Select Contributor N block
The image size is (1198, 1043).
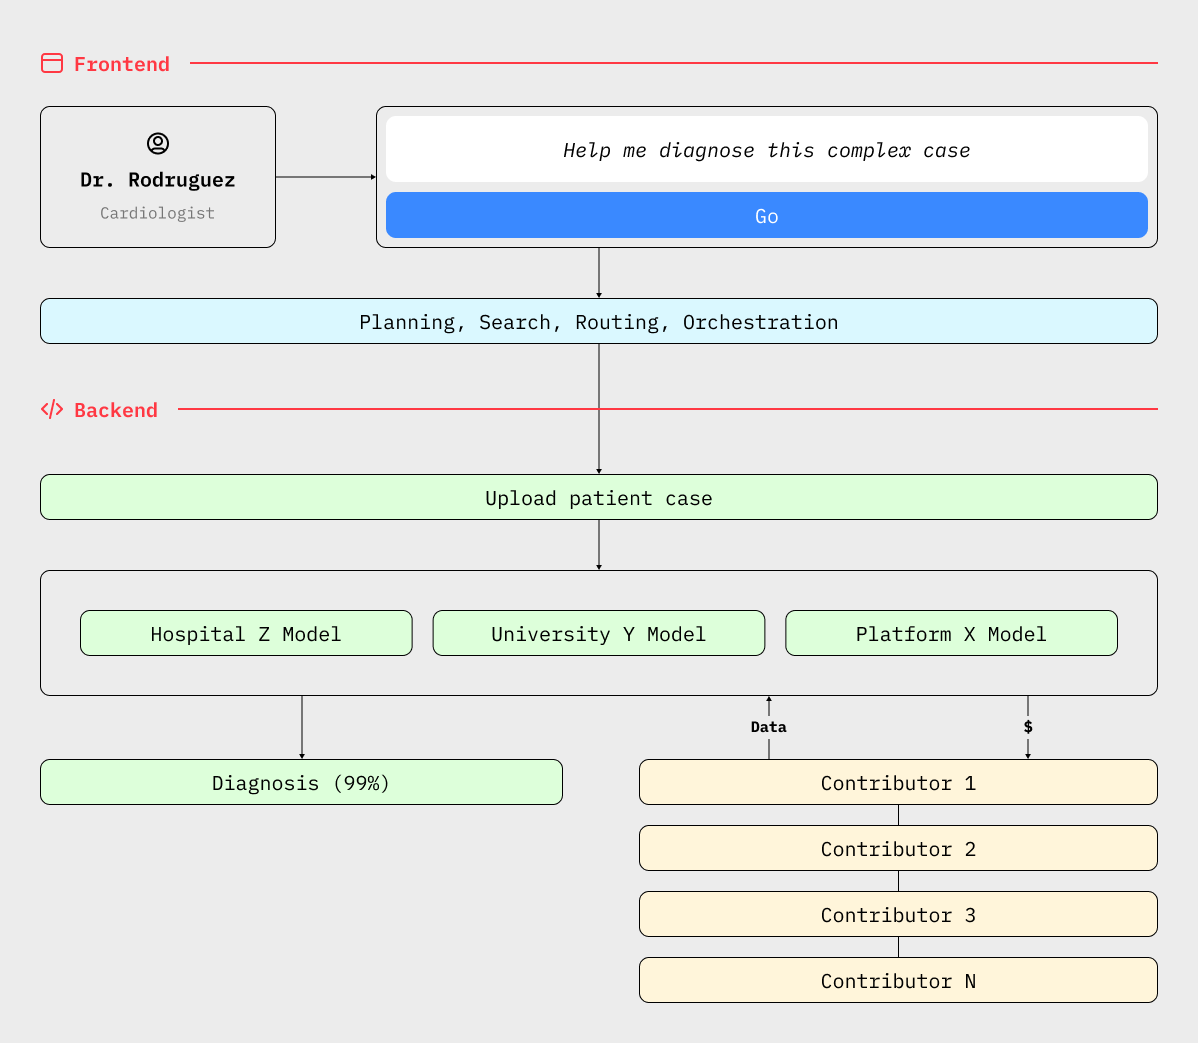coord(898,980)
